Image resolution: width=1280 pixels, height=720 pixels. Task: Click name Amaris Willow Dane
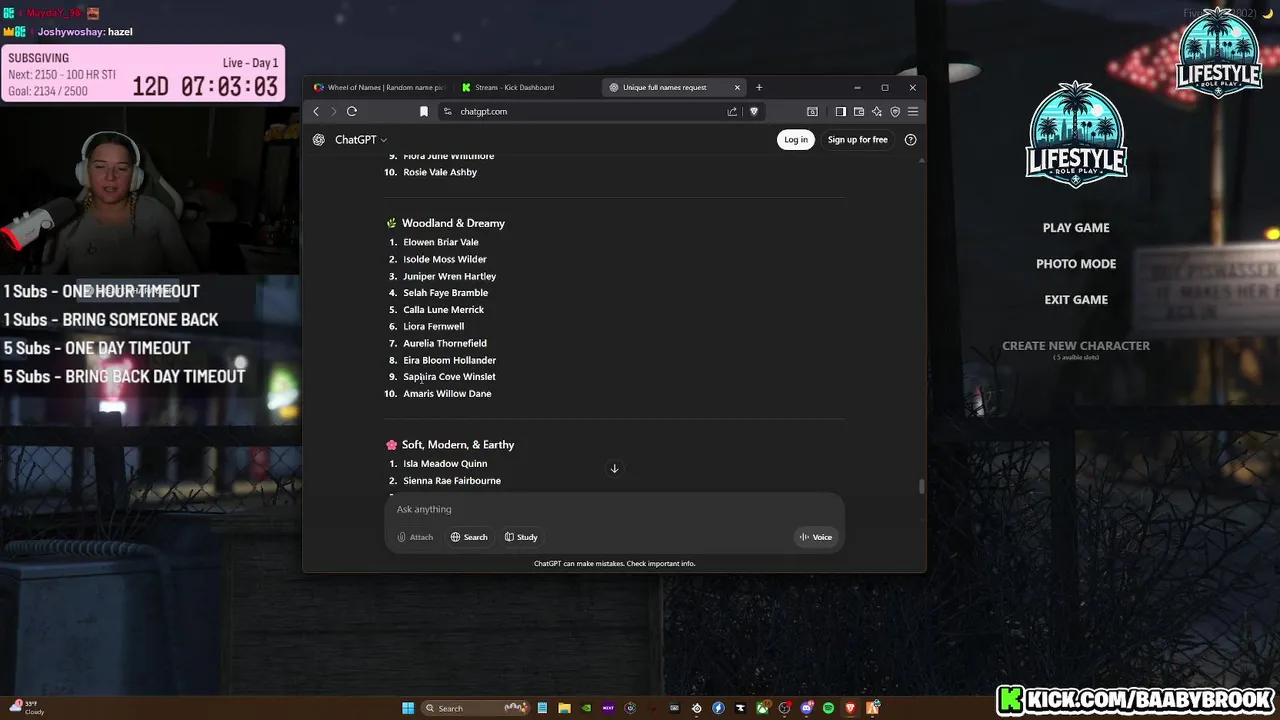click(x=447, y=394)
